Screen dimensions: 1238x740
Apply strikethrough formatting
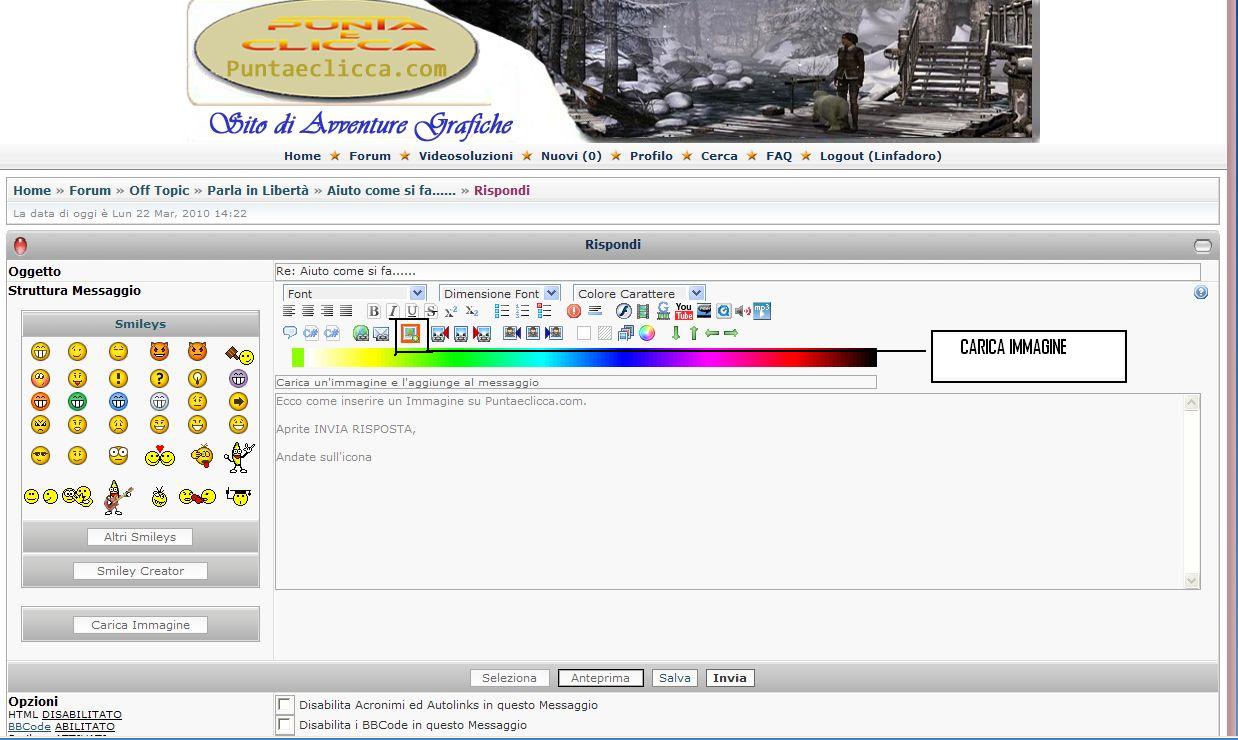pyautogui.click(x=430, y=311)
